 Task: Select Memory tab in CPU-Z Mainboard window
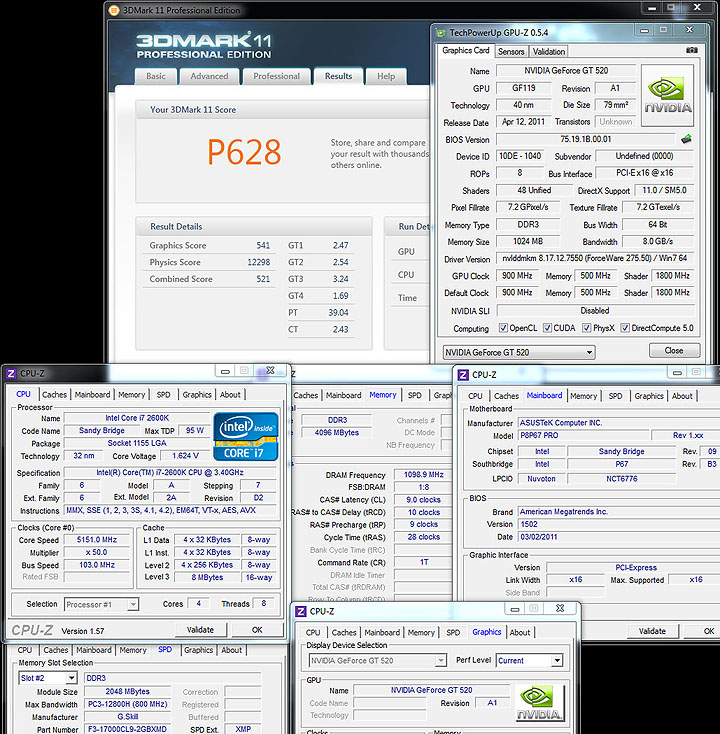point(583,396)
